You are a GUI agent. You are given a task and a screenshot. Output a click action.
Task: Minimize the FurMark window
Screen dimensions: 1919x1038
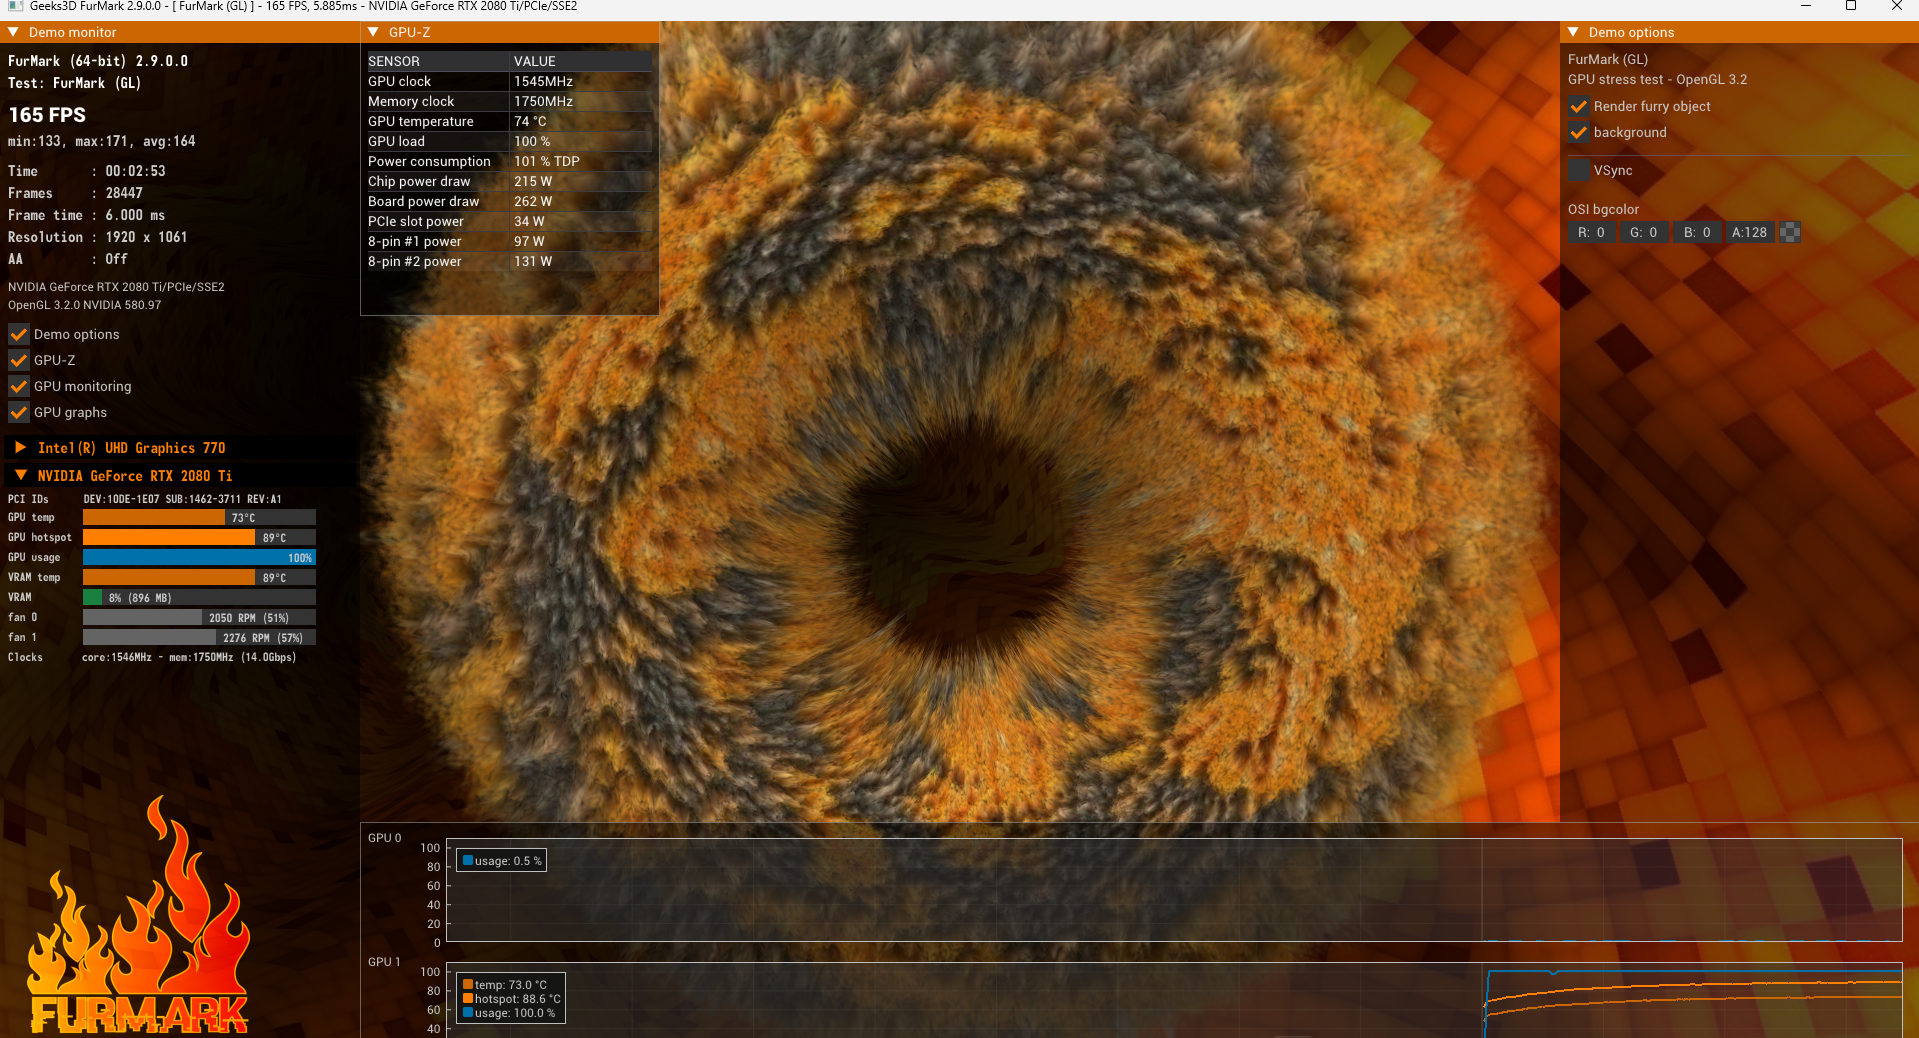pos(1806,6)
